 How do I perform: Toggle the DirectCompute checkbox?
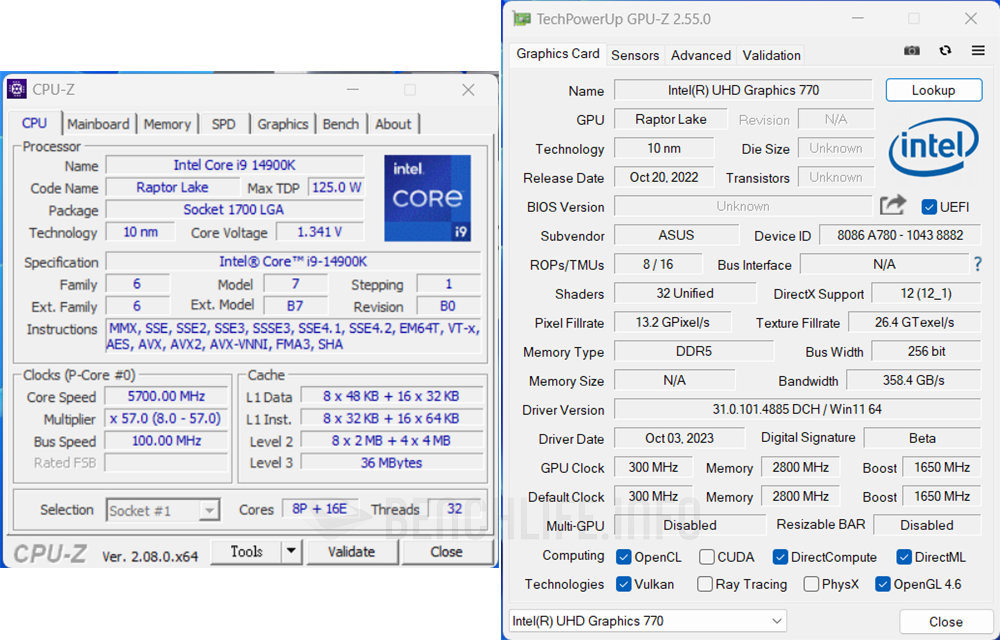click(x=780, y=557)
